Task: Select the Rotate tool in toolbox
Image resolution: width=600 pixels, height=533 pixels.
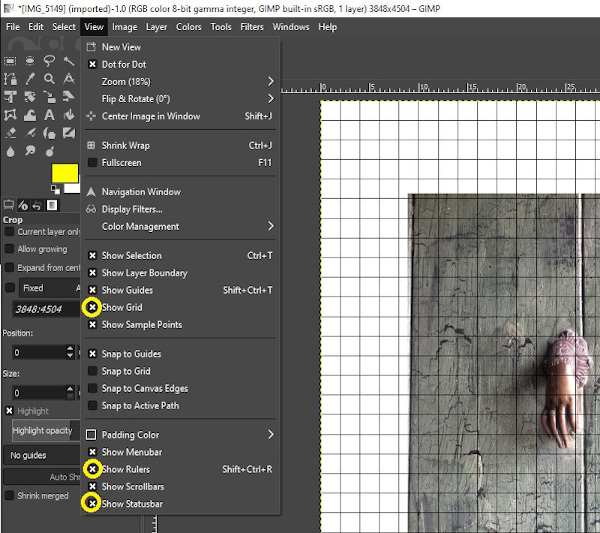Action: [x=30, y=97]
